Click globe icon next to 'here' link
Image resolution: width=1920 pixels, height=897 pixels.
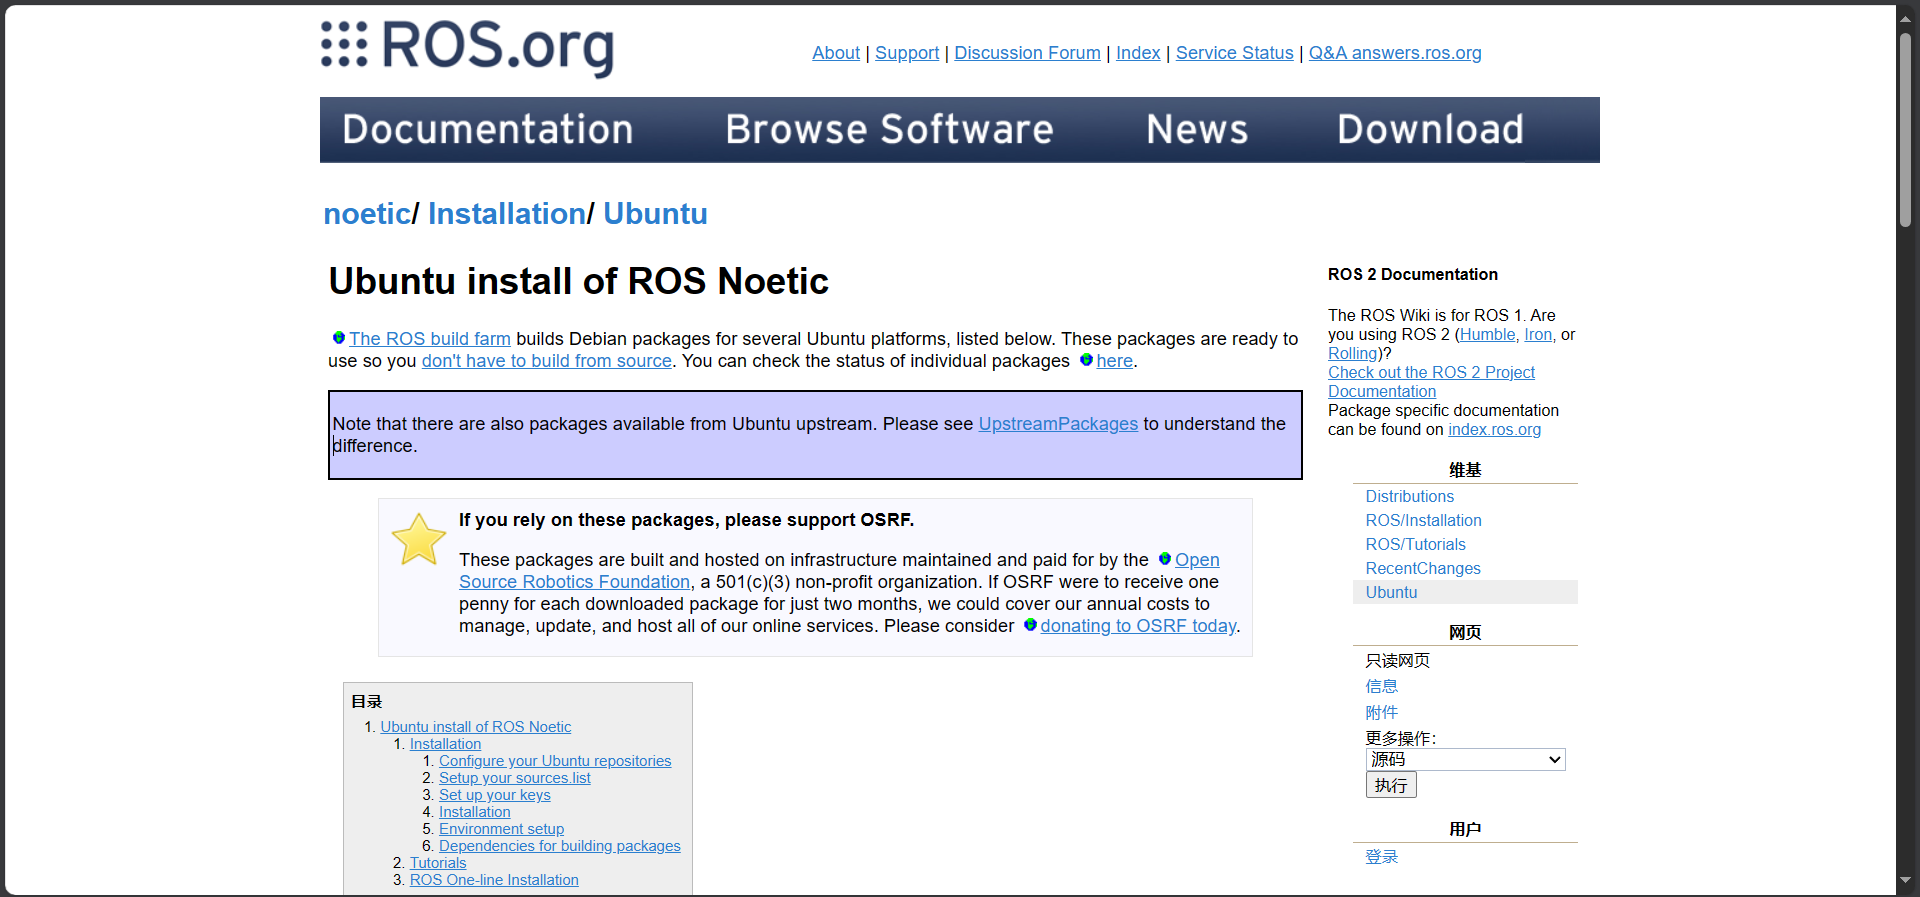(1086, 360)
